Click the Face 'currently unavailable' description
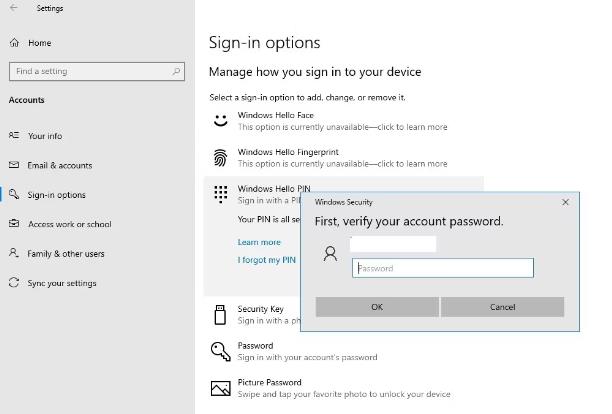 tap(342, 127)
